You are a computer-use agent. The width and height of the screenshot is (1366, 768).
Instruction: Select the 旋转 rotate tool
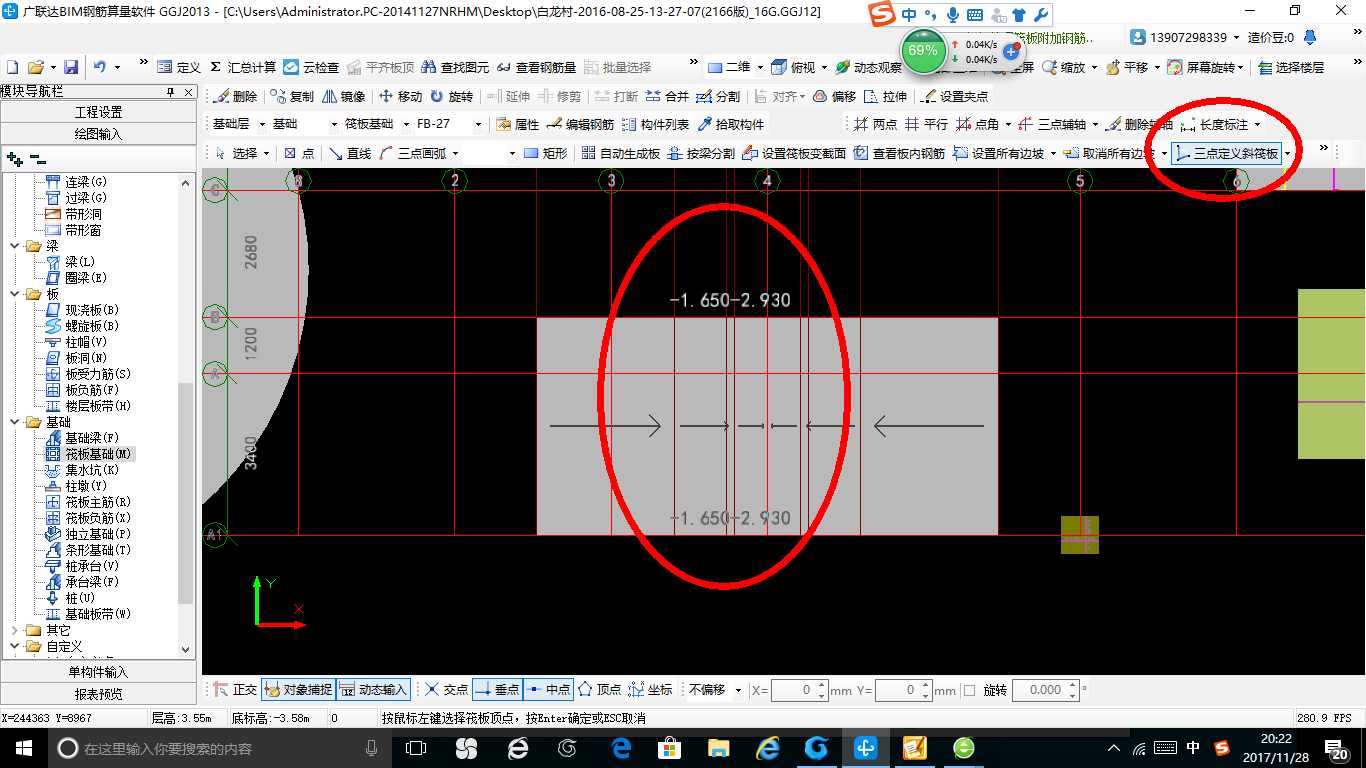pyautogui.click(x=452, y=97)
